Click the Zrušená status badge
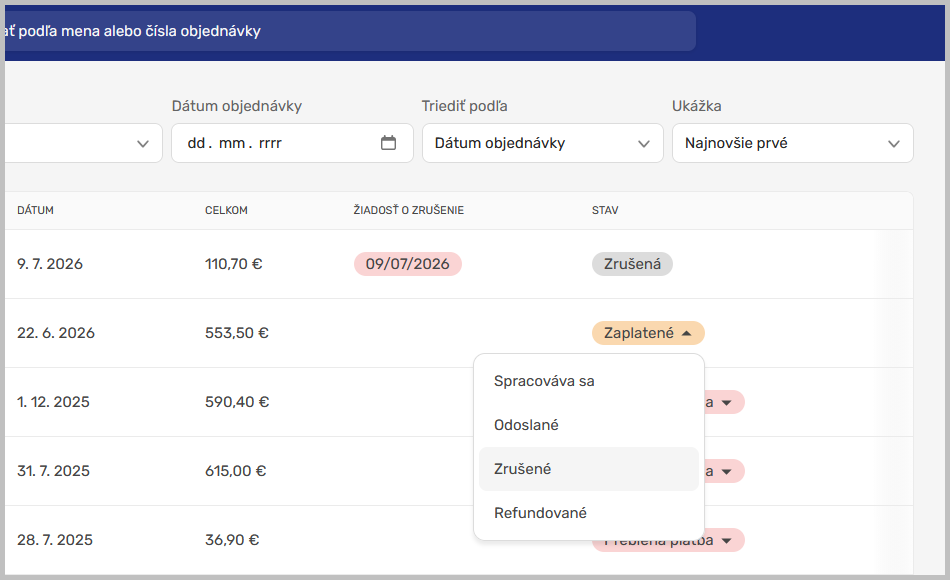950x580 pixels. [632, 264]
